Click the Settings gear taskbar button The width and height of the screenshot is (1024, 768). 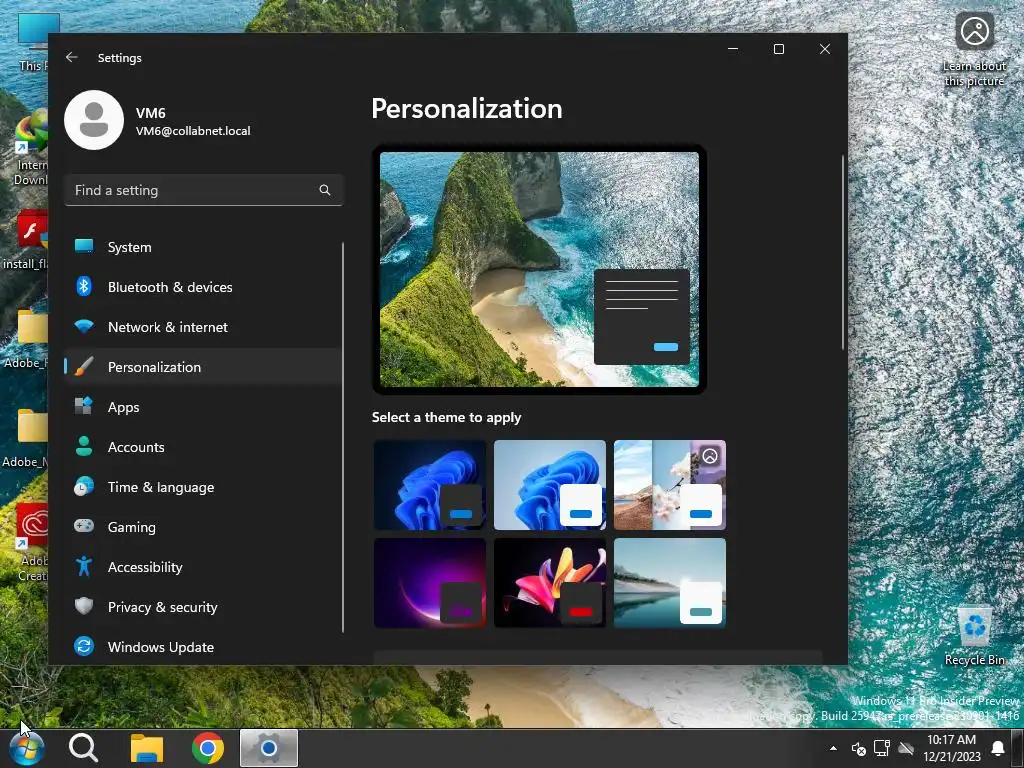pos(268,748)
